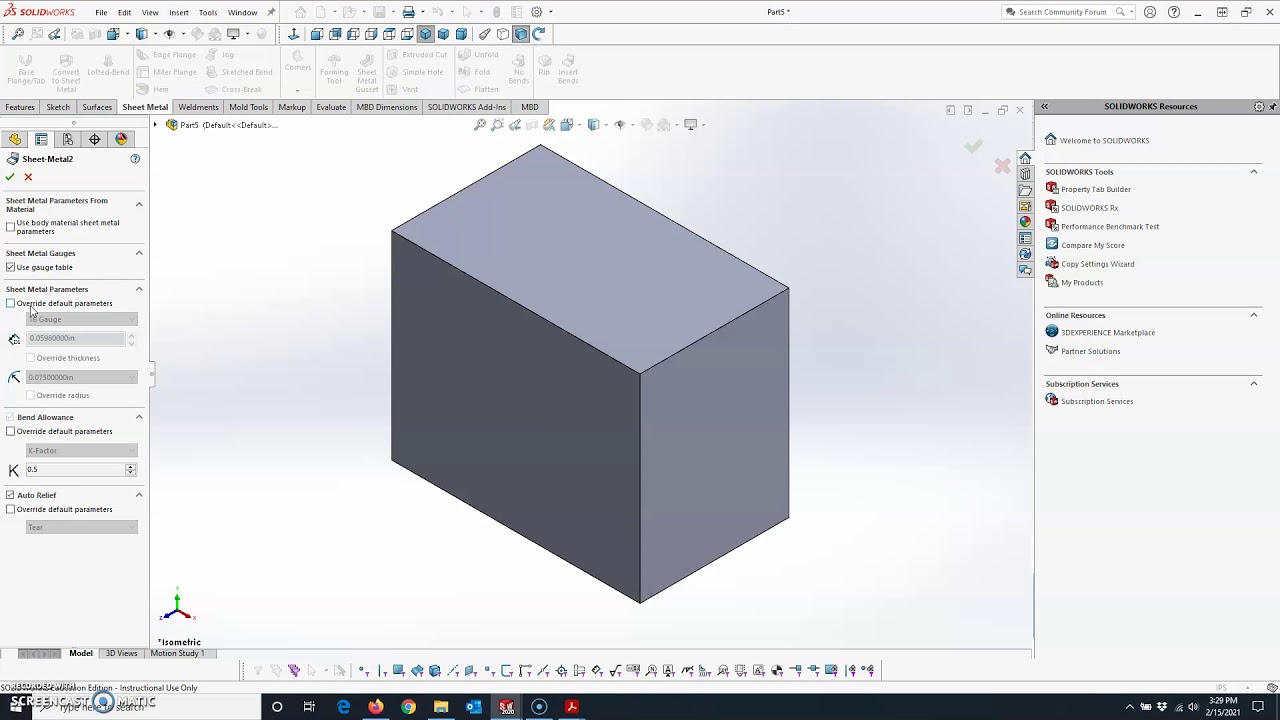Open the File menu
Viewport: 1280px width, 720px height.
101,12
